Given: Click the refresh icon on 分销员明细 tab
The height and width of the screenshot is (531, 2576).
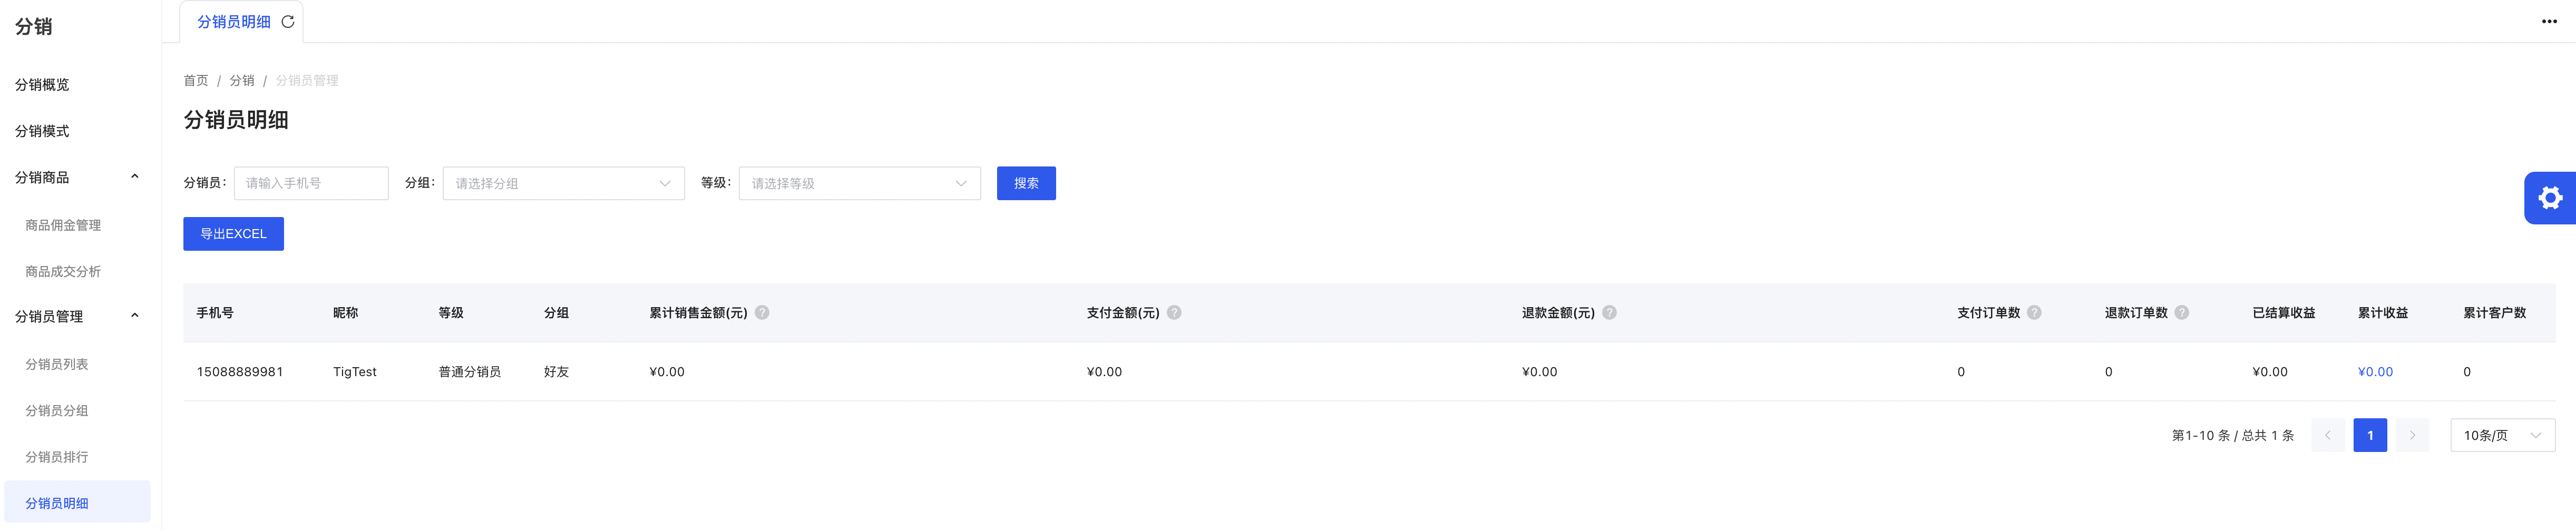Looking at the screenshot, I should coord(288,22).
